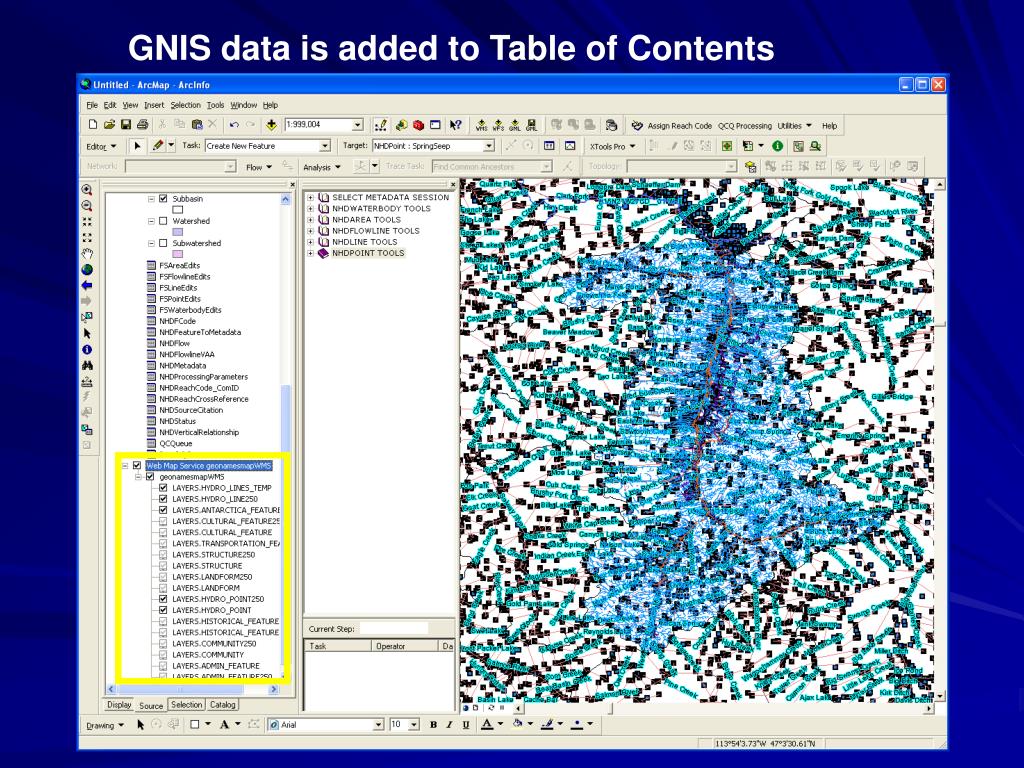Open the Task dropdown Create New Feature
The width and height of the screenshot is (1024, 768).
pos(325,146)
